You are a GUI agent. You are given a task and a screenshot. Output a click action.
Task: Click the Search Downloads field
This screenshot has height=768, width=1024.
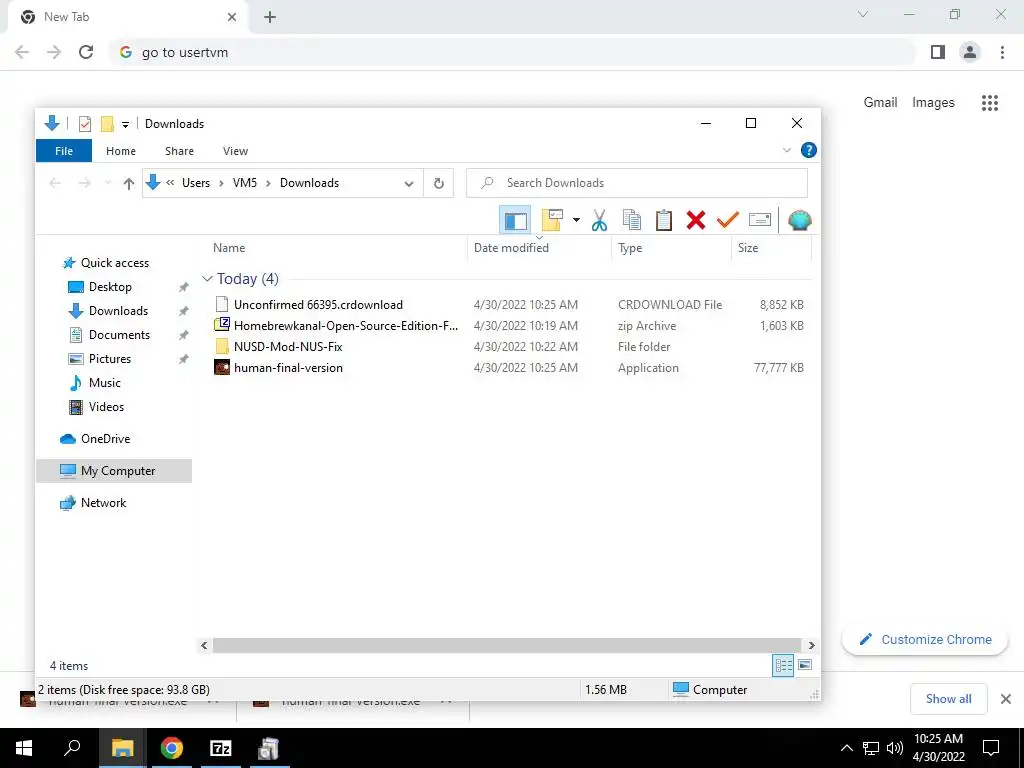637,183
